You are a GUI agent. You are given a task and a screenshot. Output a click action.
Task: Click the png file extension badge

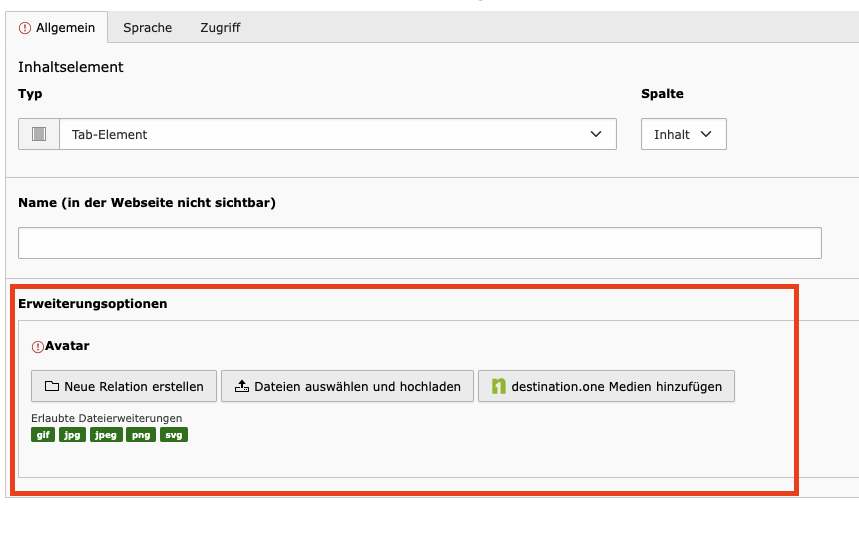(x=141, y=435)
